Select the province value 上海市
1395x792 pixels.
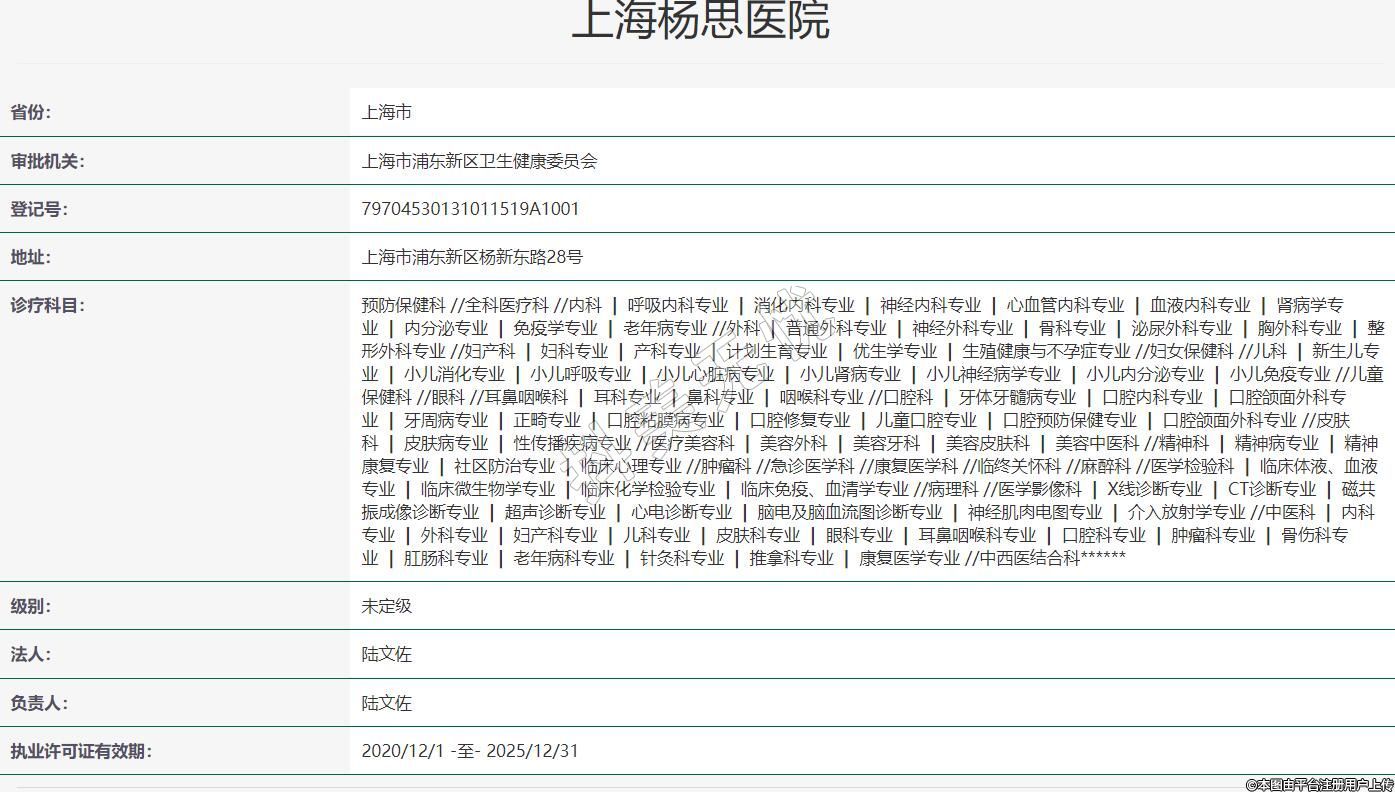point(387,113)
